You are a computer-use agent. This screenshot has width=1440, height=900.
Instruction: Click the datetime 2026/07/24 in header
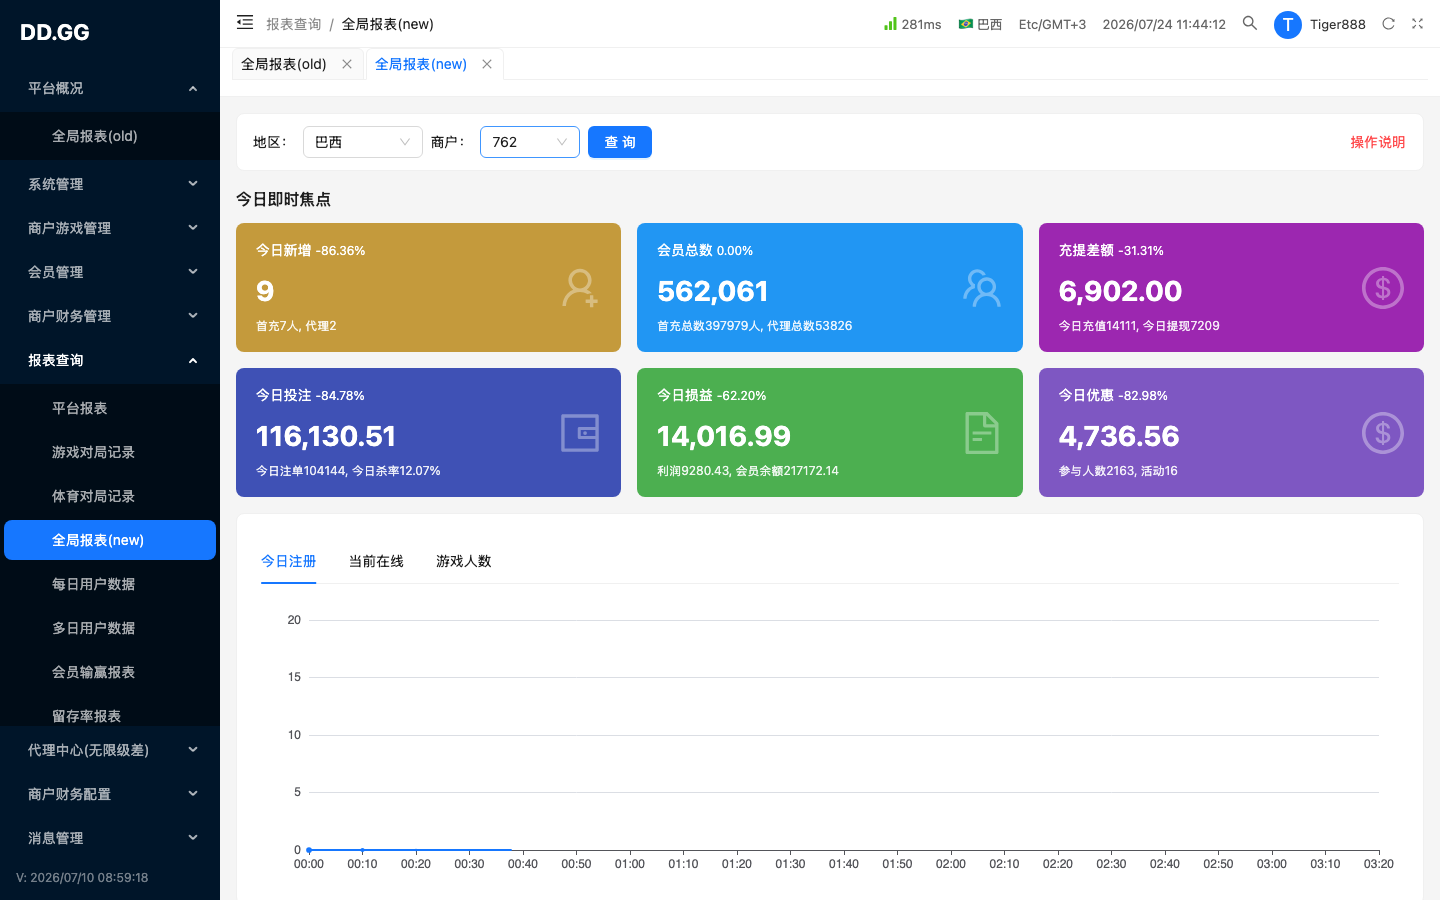tap(1164, 24)
